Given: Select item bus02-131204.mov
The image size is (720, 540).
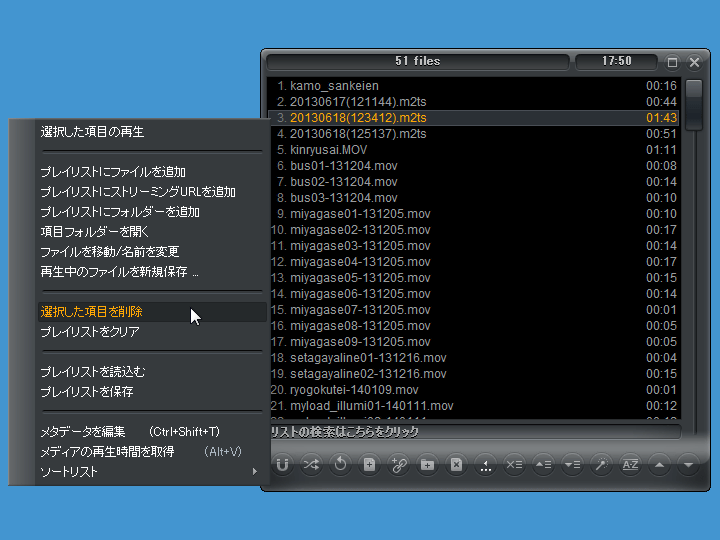Looking at the screenshot, I should click(x=474, y=182).
